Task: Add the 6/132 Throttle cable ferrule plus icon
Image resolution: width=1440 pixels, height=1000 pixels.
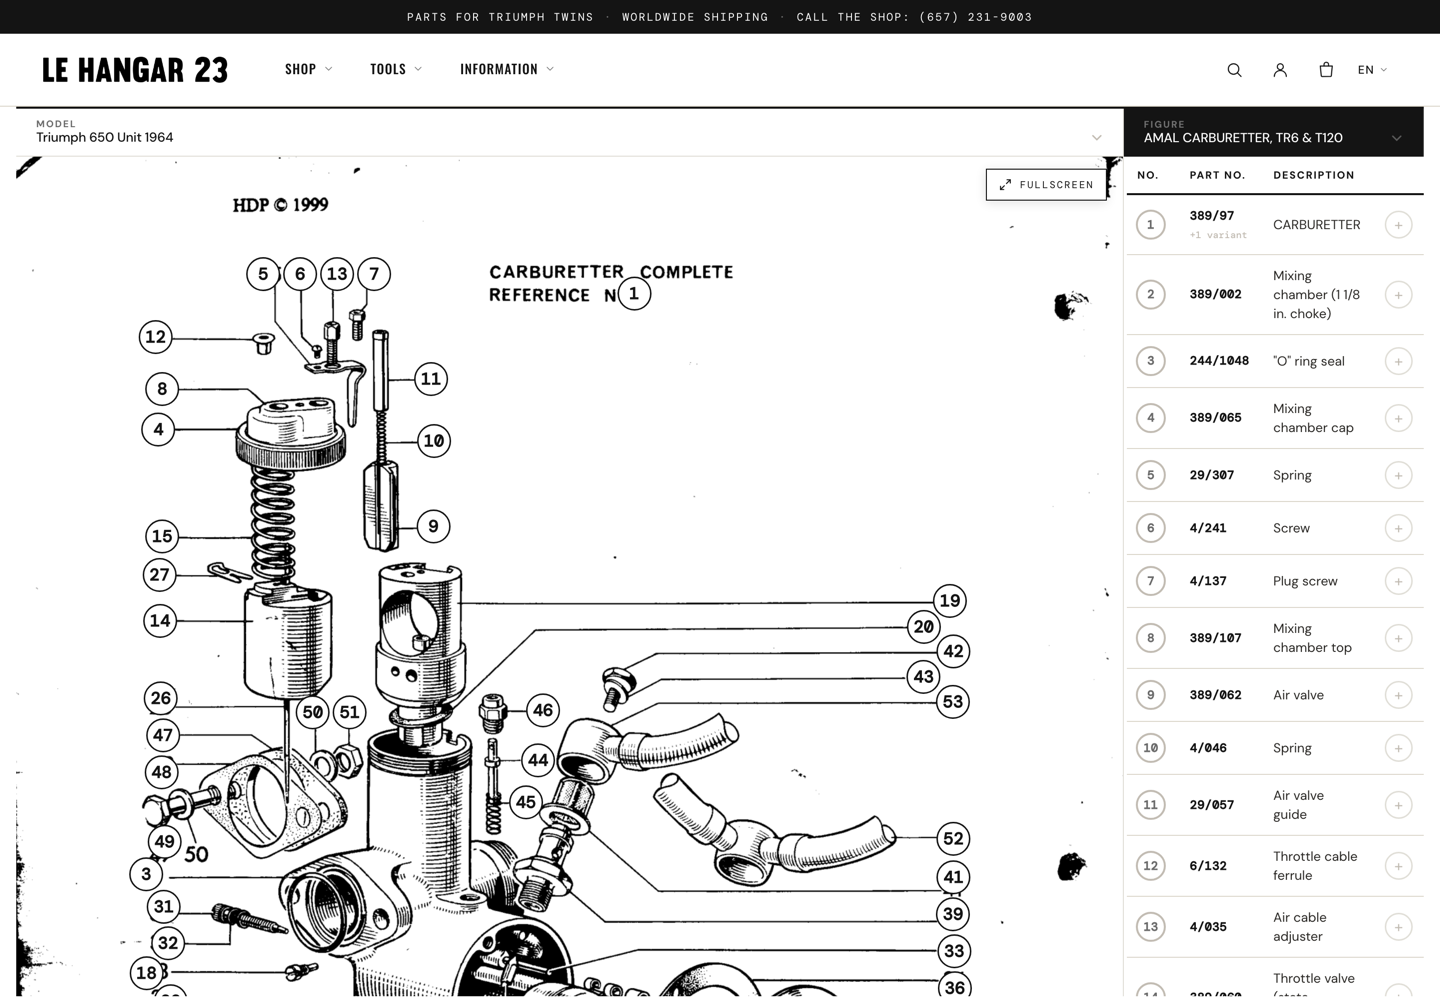Action: click(1398, 866)
